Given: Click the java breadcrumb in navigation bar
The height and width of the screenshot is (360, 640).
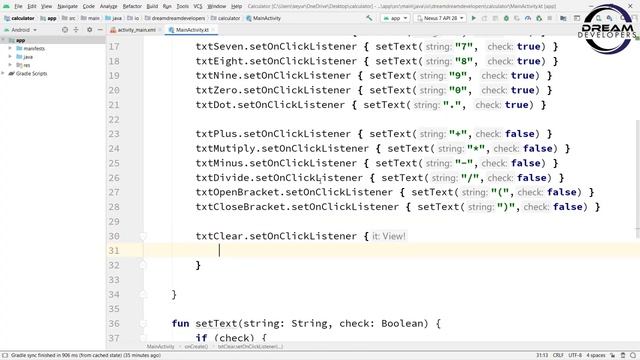Looking at the screenshot, I should [x=113, y=18].
